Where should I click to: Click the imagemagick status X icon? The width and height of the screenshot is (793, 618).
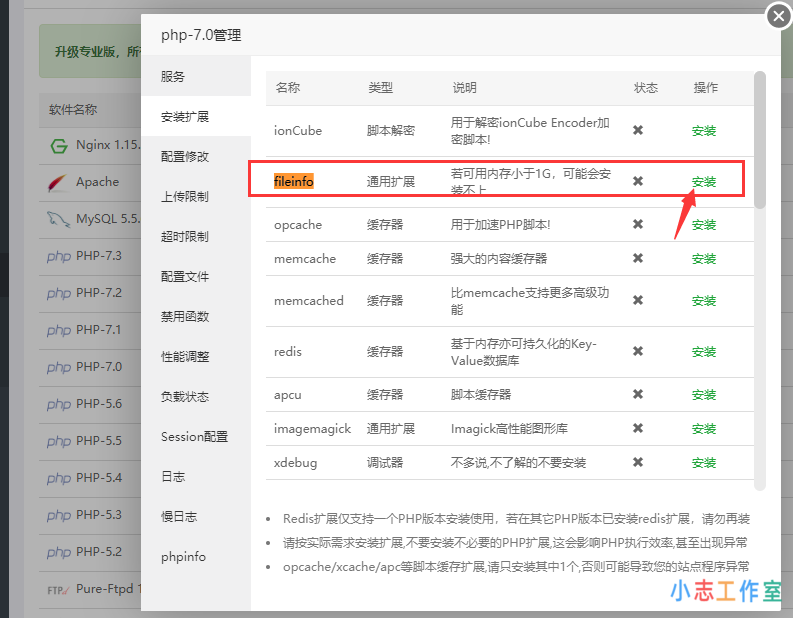pyautogui.click(x=638, y=428)
